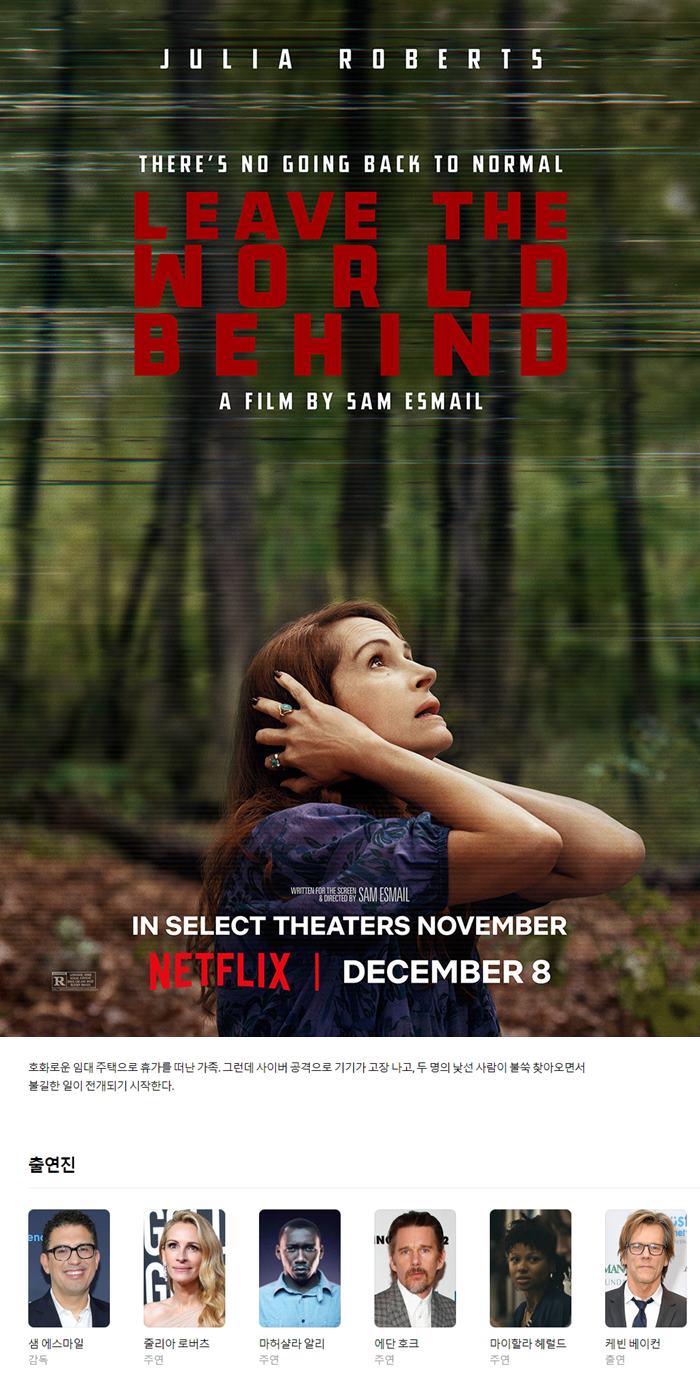Click the 마이할라 헤럴드 name text
This screenshot has width=700, height=1399.
tap(528, 1344)
